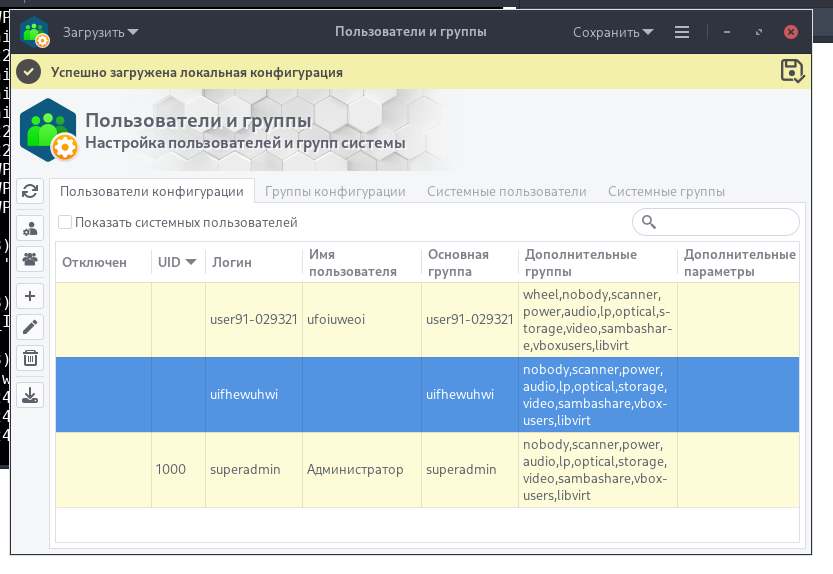Click the floppy disk icon in the notification bar

click(x=791, y=70)
